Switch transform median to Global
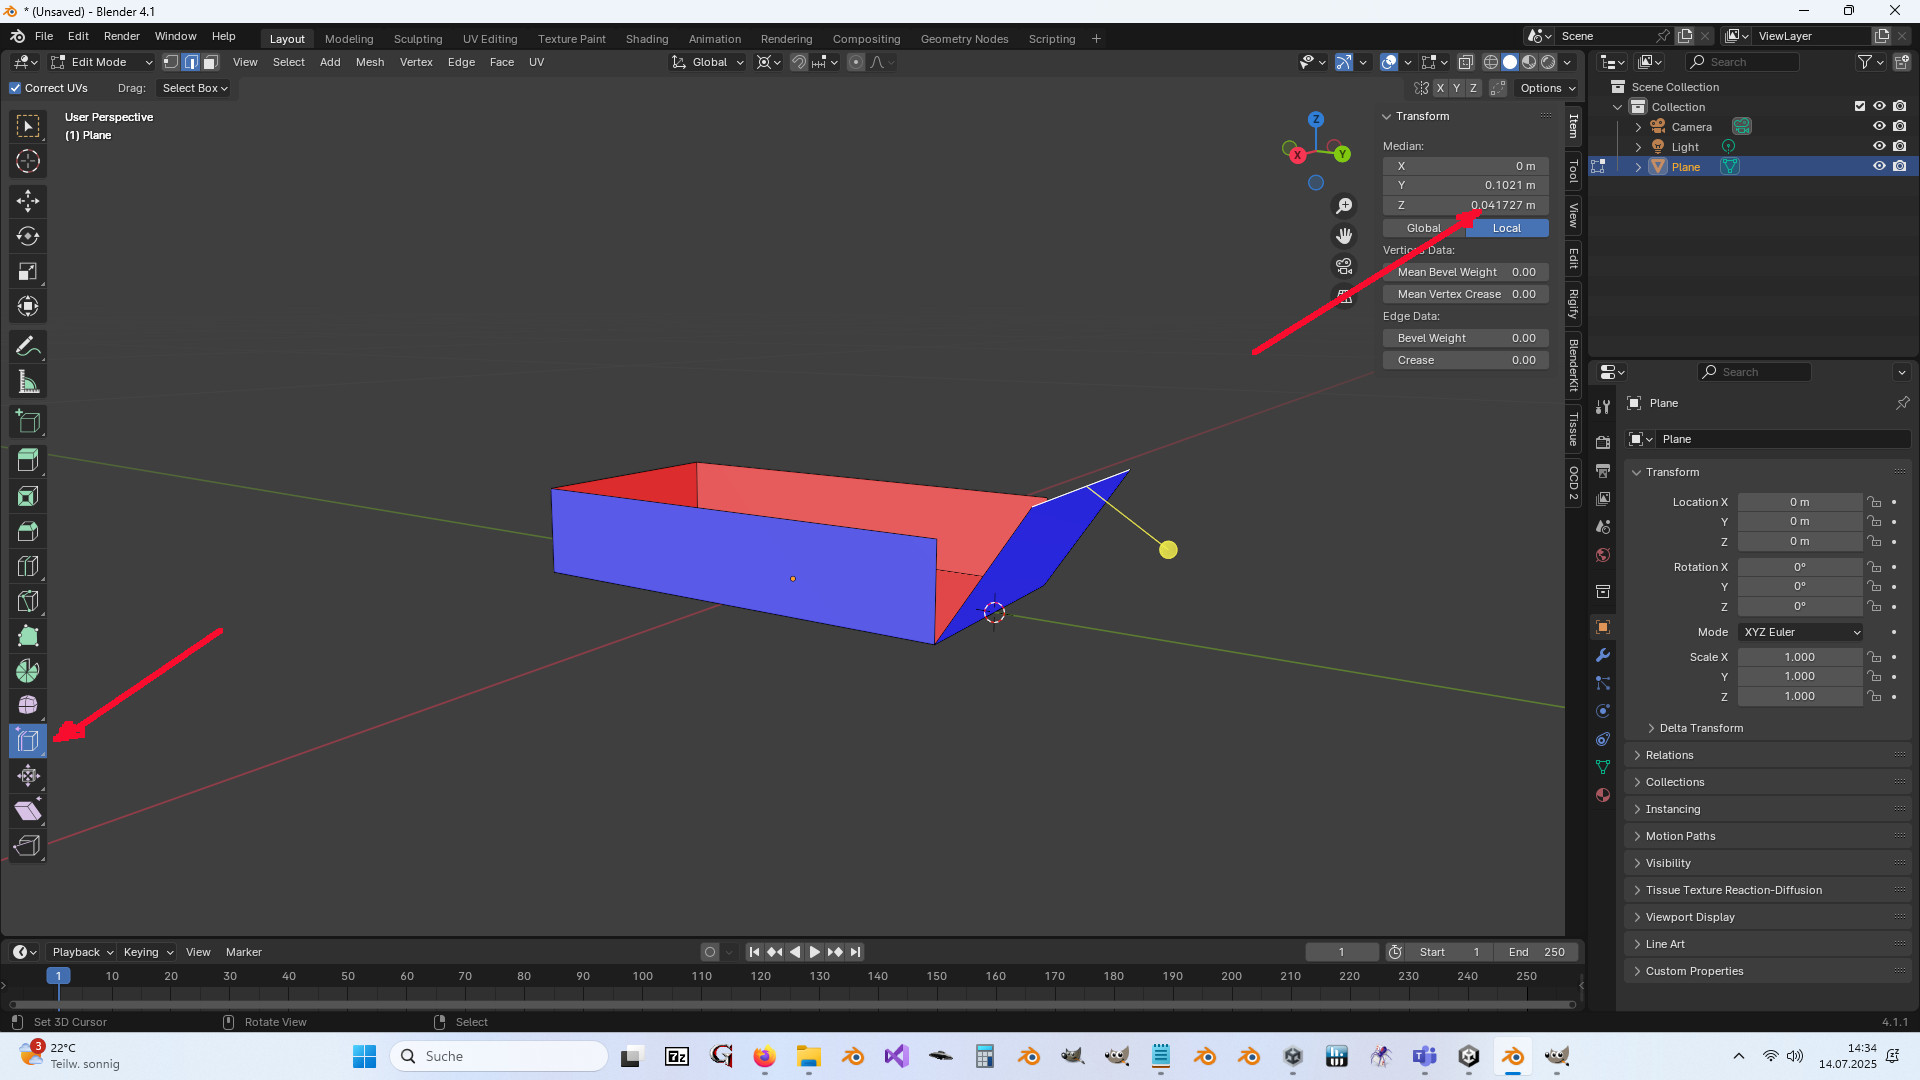This screenshot has width=1920, height=1080. tap(1424, 228)
